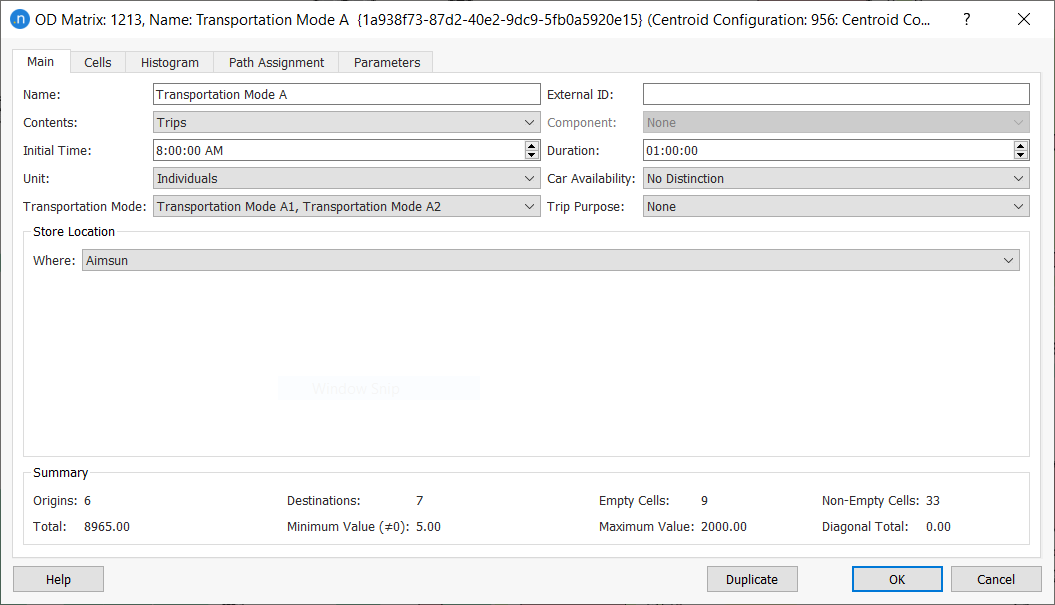Switch to the Cells tab
The height and width of the screenshot is (605, 1055).
(x=98, y=62)
